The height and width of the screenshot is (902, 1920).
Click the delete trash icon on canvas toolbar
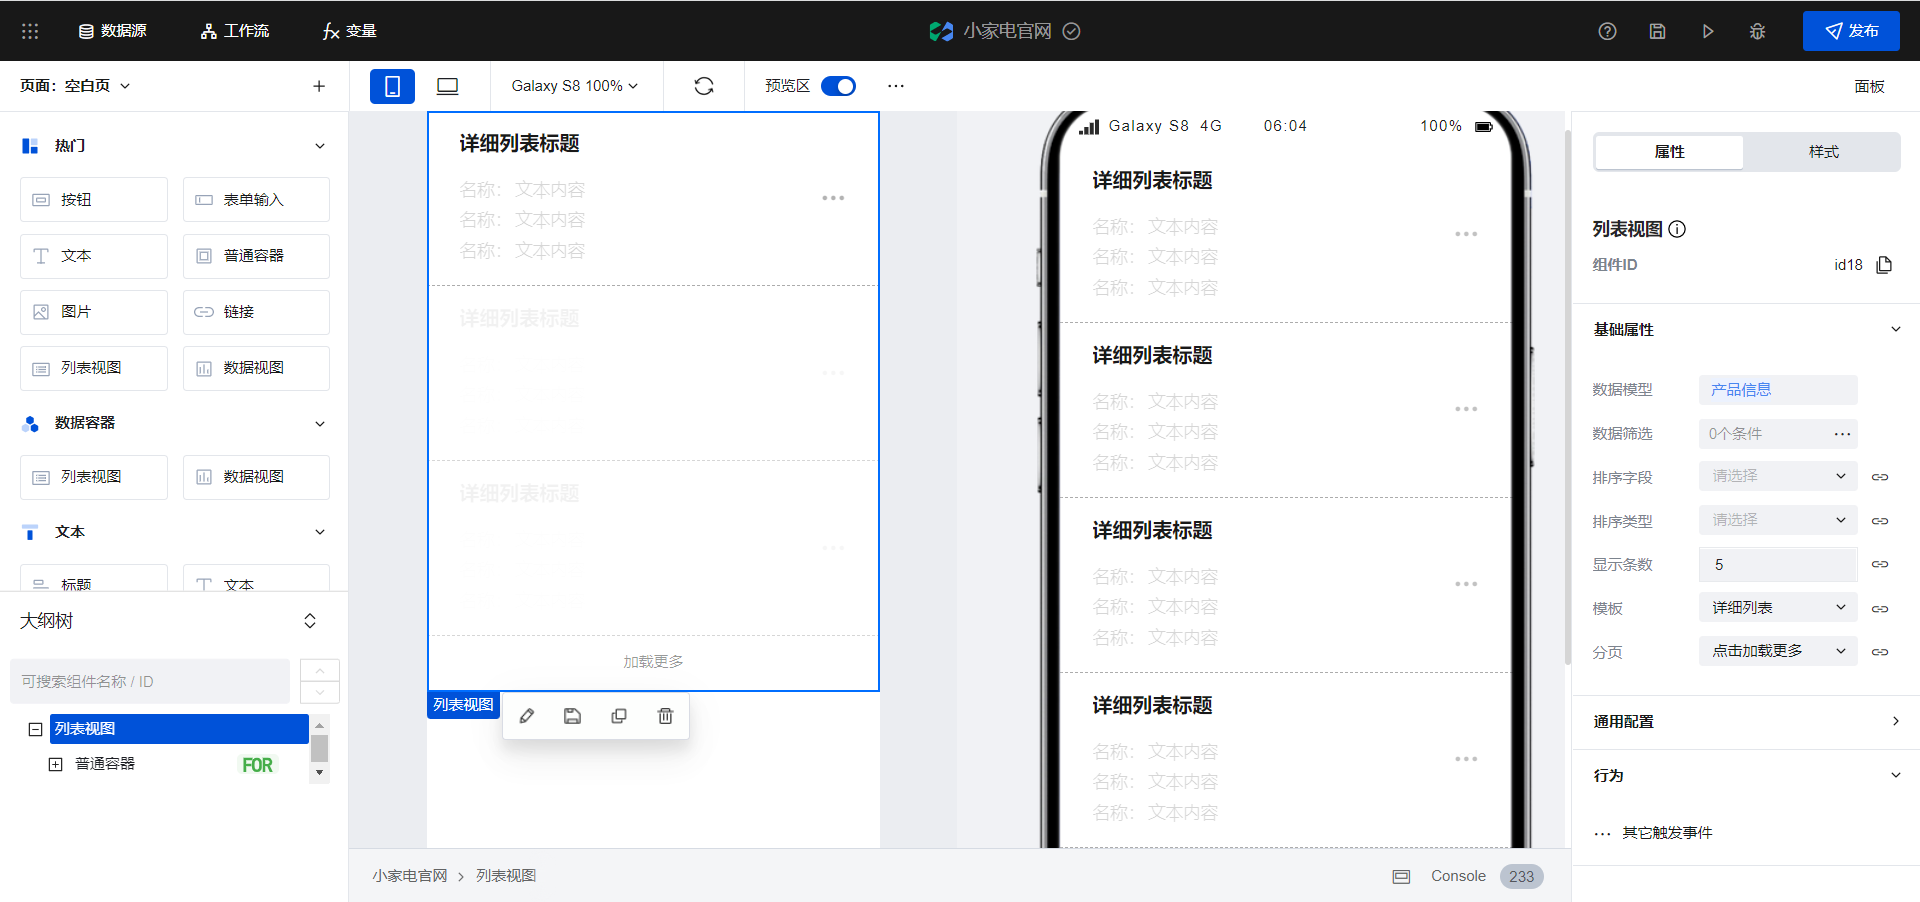[665, 716]
